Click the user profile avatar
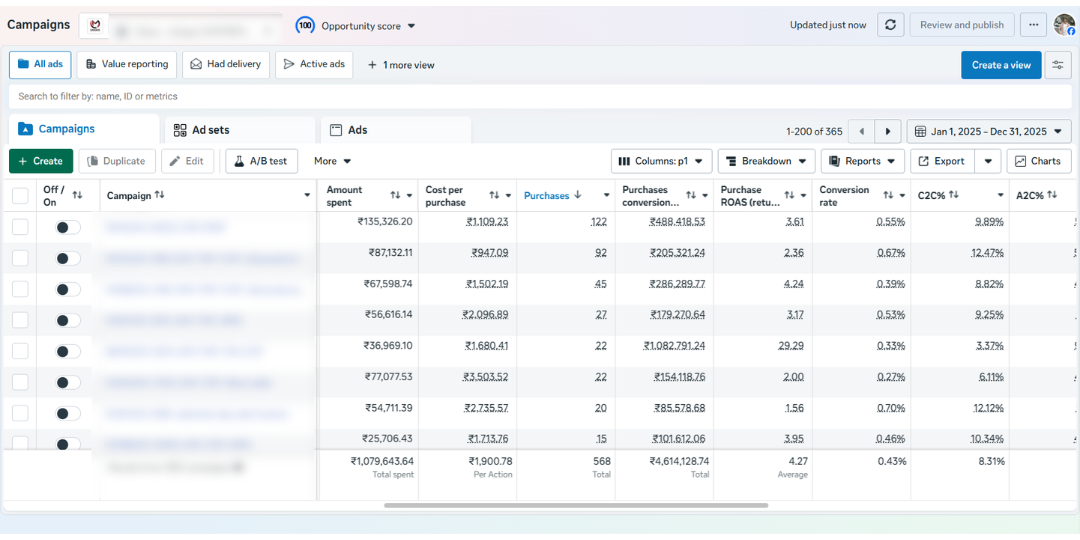The height and width of the screenshot is (540, 1080). point(1063,25)
